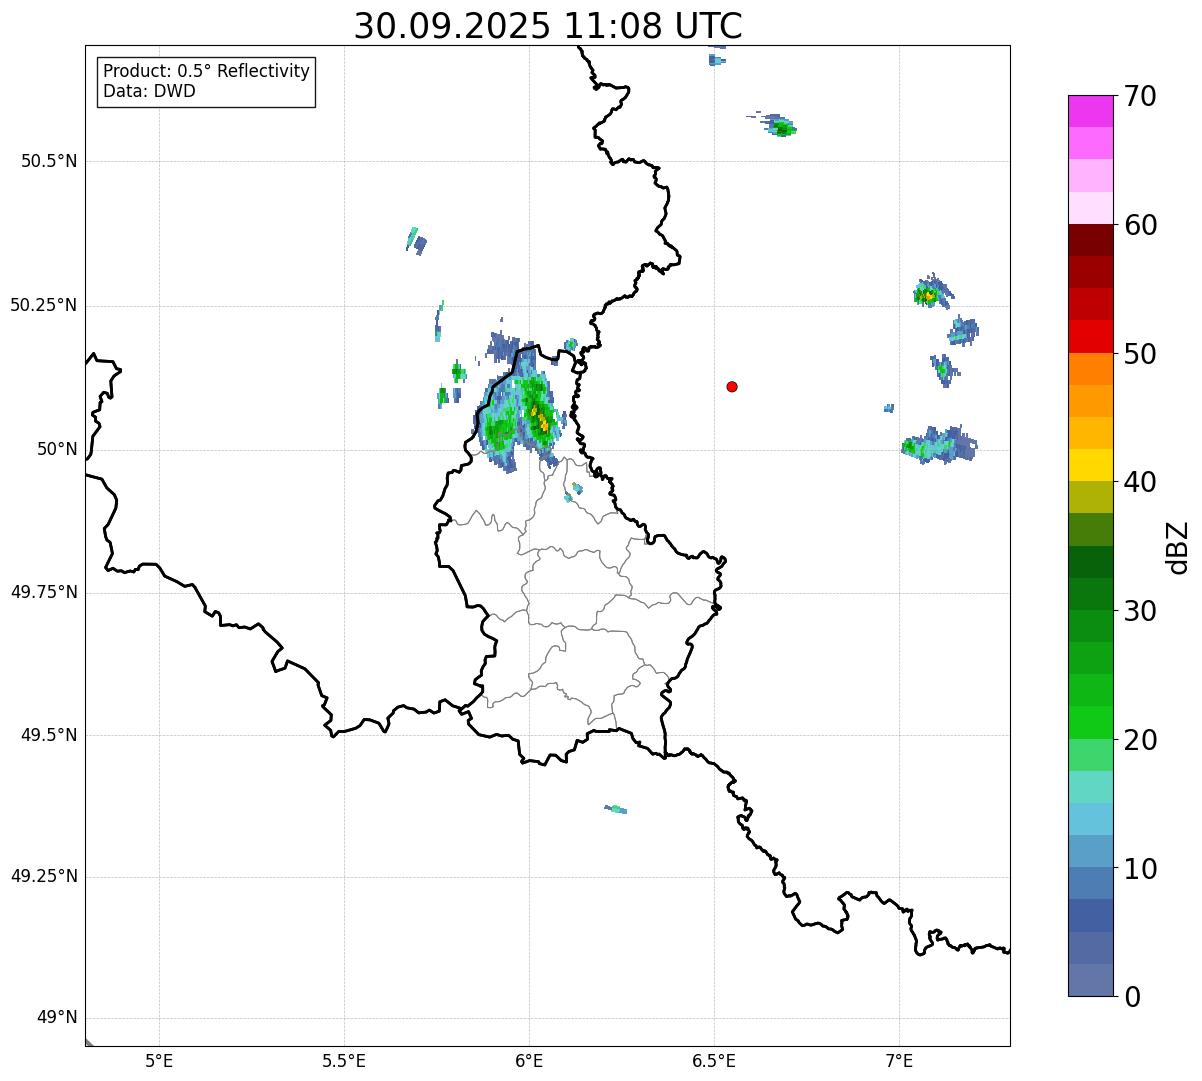Click the small radar echo south of Luxembourg
Image resolution: width=1202 pixels, height=1081 pixels.
(616, 808)
